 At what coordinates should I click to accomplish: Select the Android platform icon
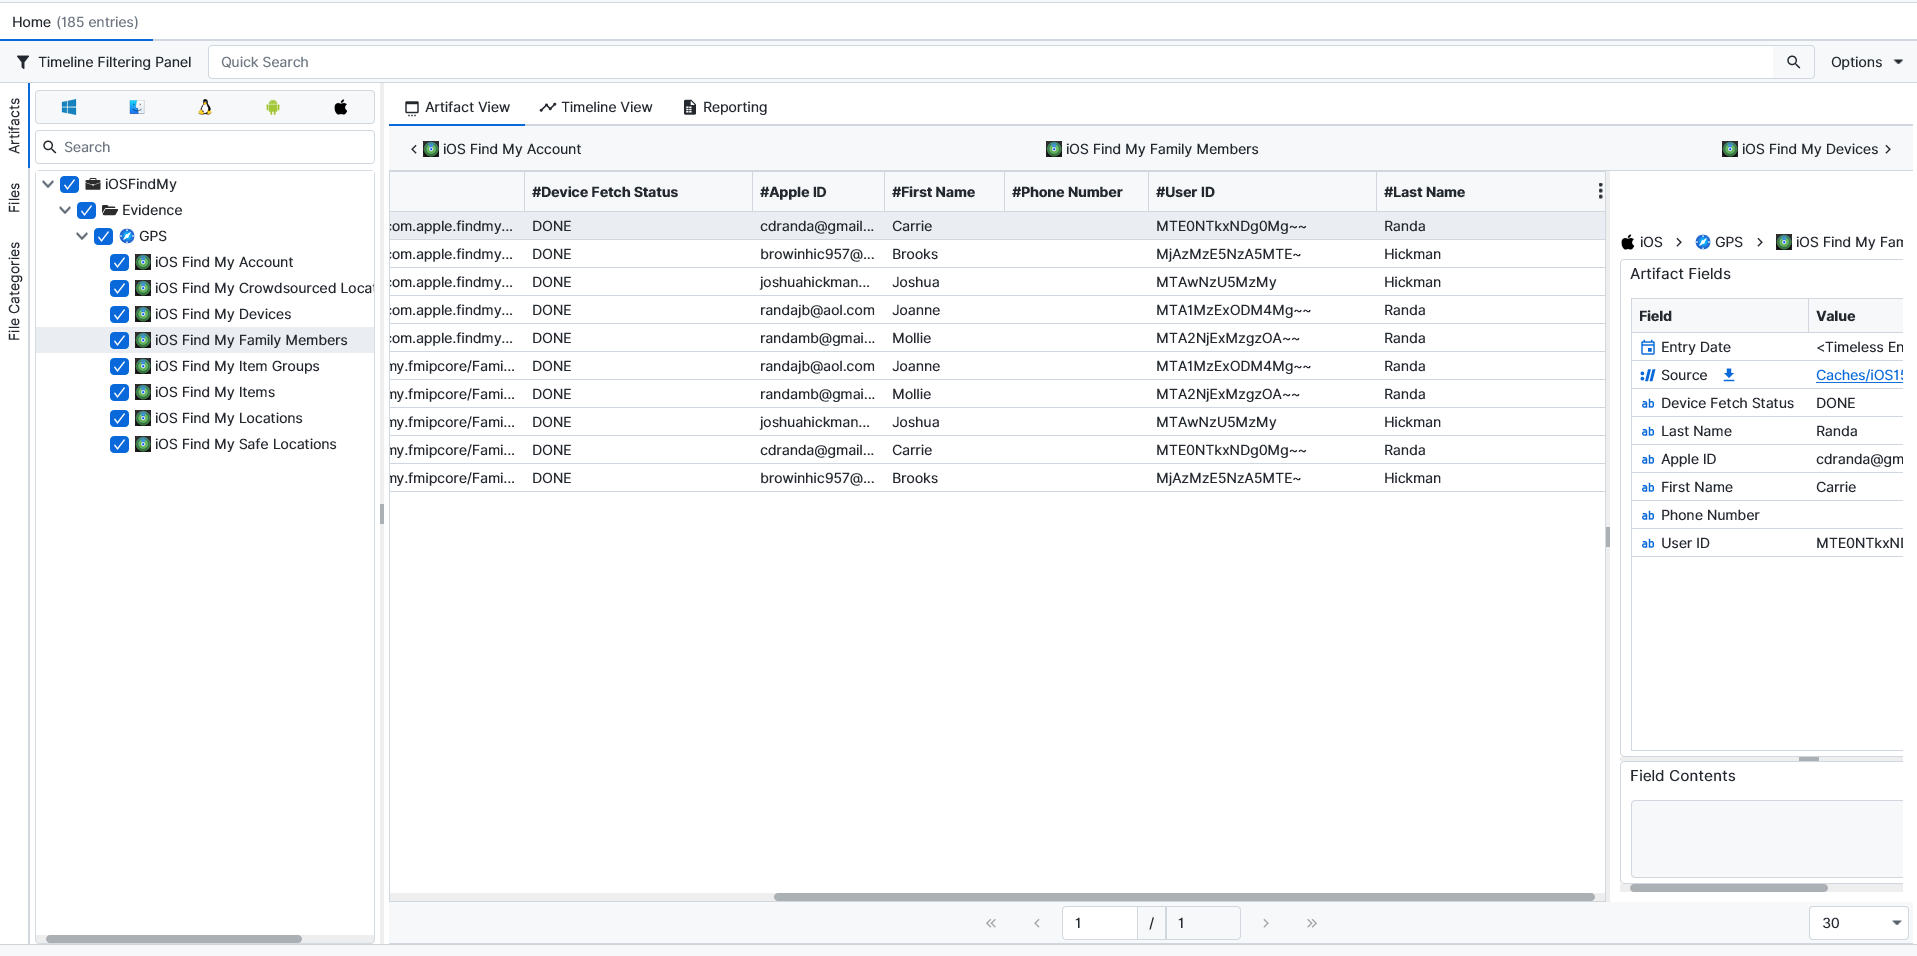(x=273, y=107)
